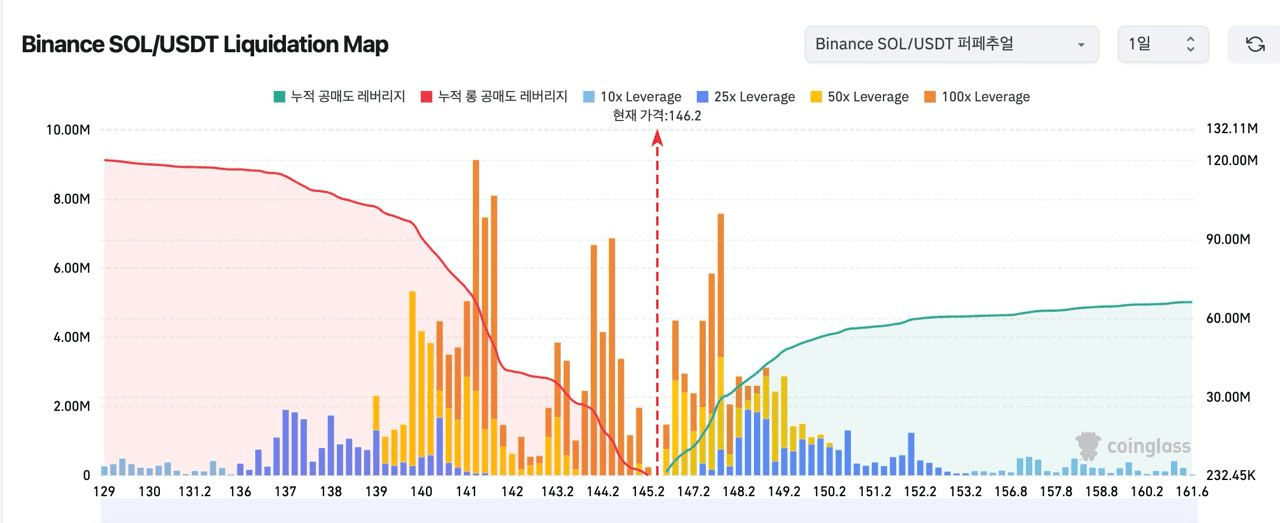Viewport: 1280px width, 523px height.
Task: Click the orange 100x Leverage legend swatch
Action: [929, 97]
